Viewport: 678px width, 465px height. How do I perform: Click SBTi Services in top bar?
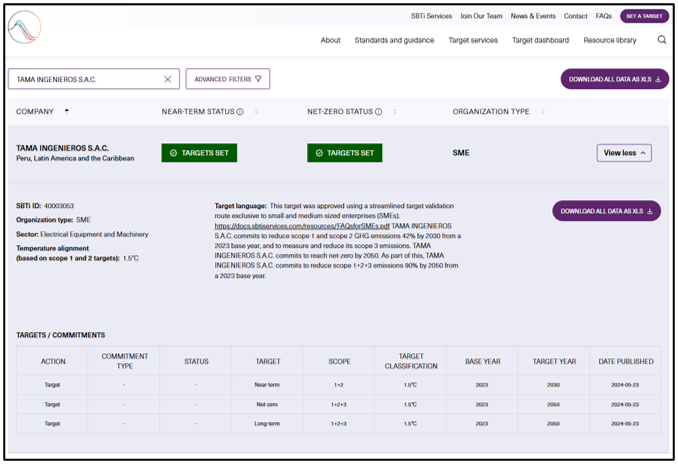click(431, 16)
